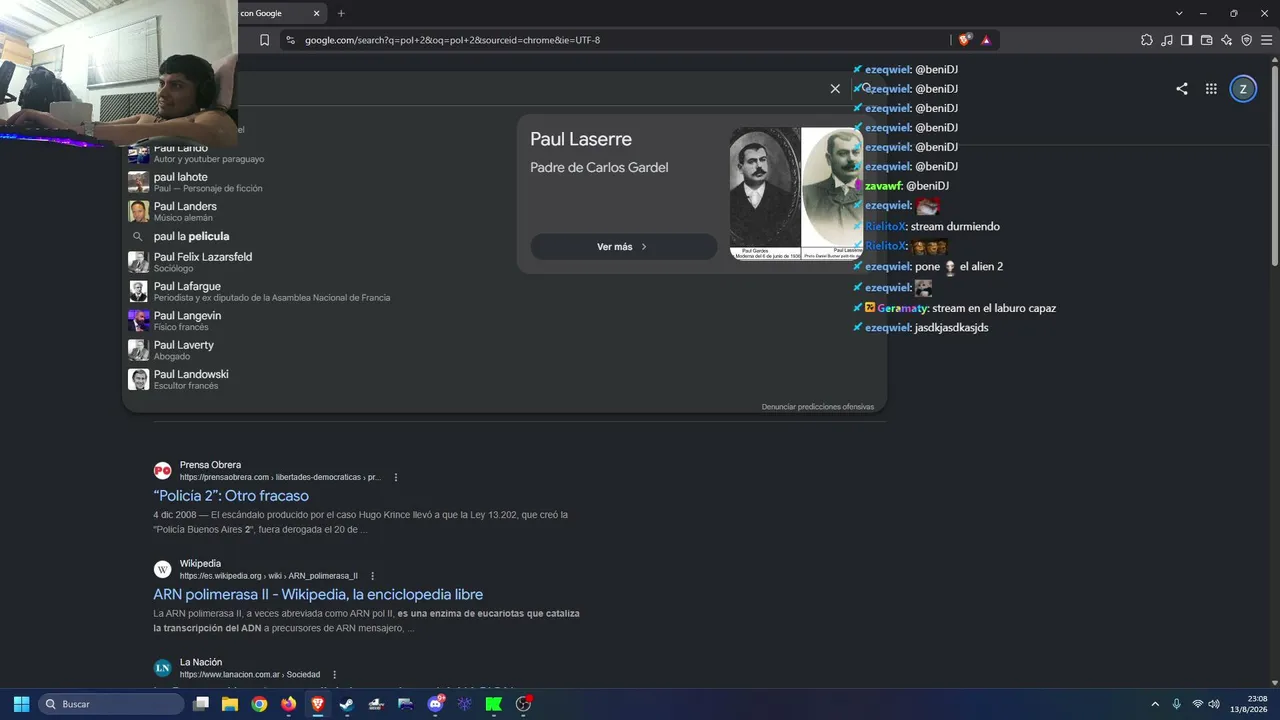Image resolution: width=1280 pixels, height=720 pixels.
Task: Open the Paul Gardes portrait thumbnail
Action: coord(765,193)
